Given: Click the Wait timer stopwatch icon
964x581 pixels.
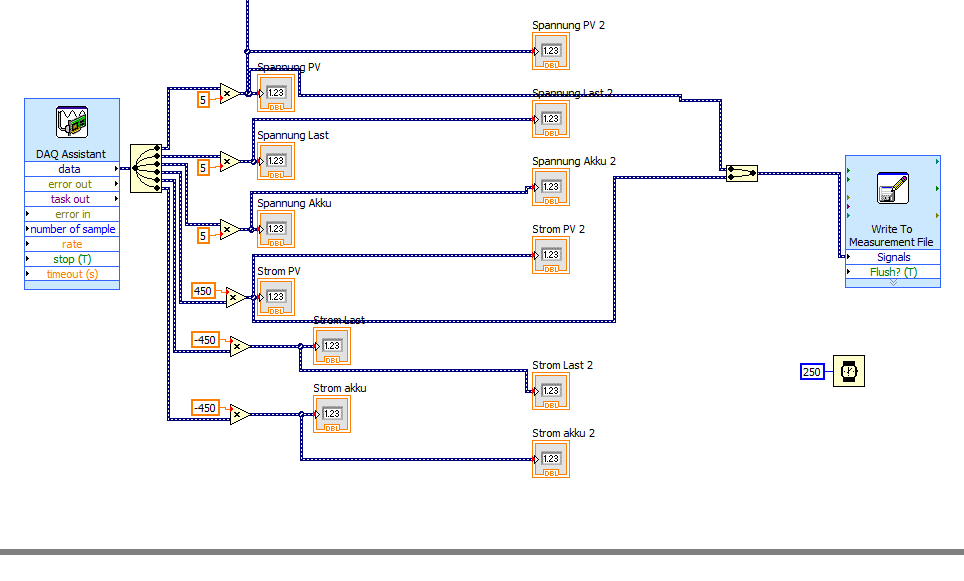Looking at the screenshot, I should click(849, 371).
